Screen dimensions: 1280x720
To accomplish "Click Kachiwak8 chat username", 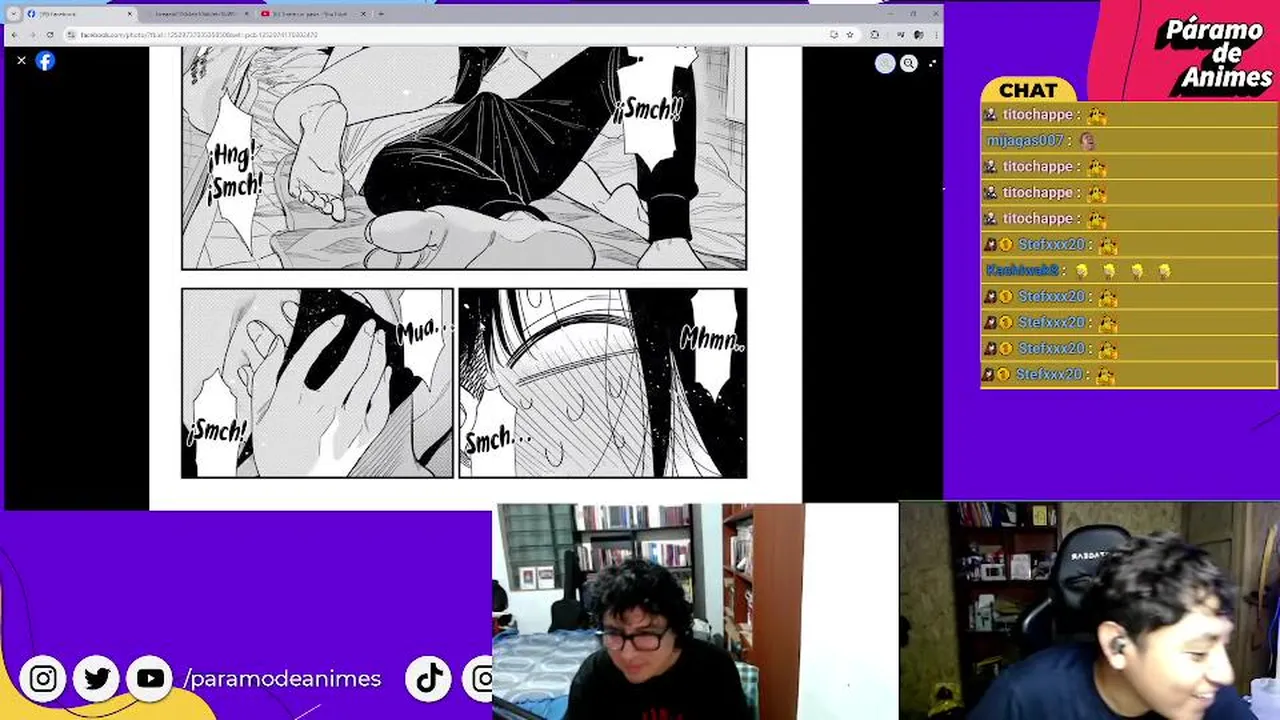I will (x=1022, y=270).
